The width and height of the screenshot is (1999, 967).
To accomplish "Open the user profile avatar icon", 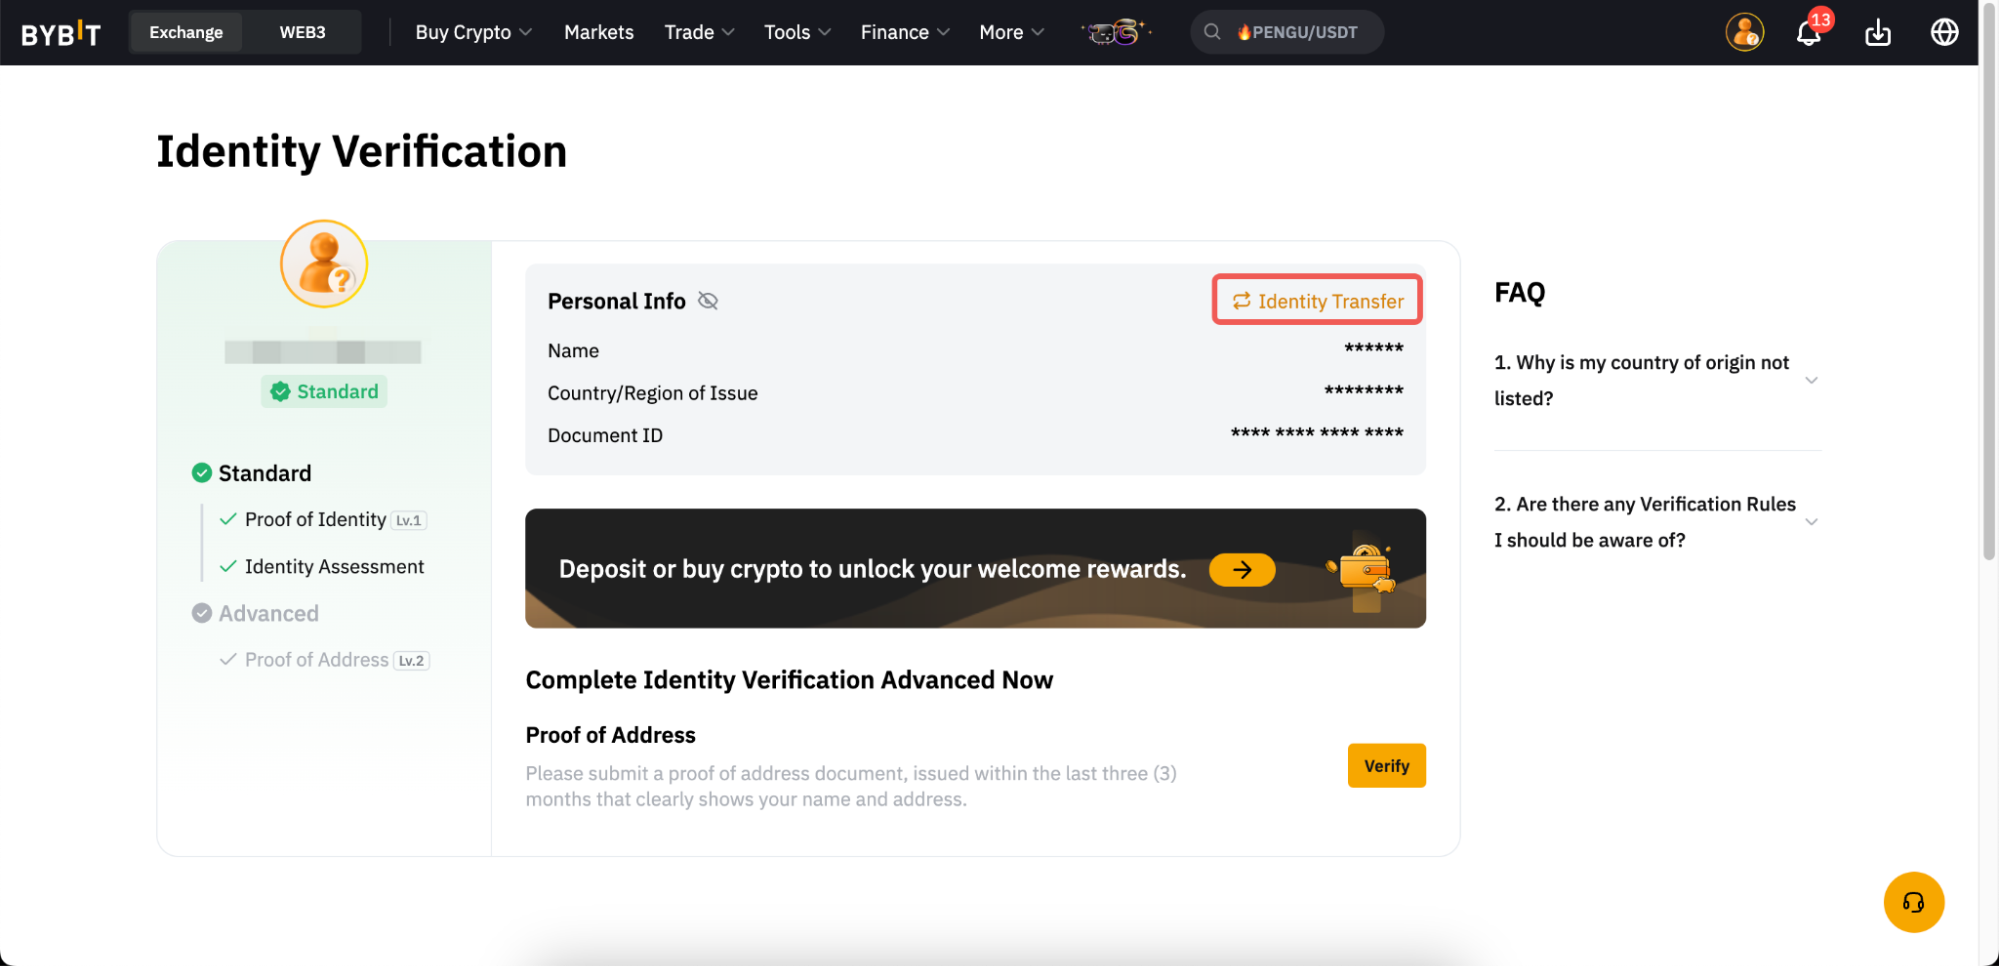I will 1744,32.
